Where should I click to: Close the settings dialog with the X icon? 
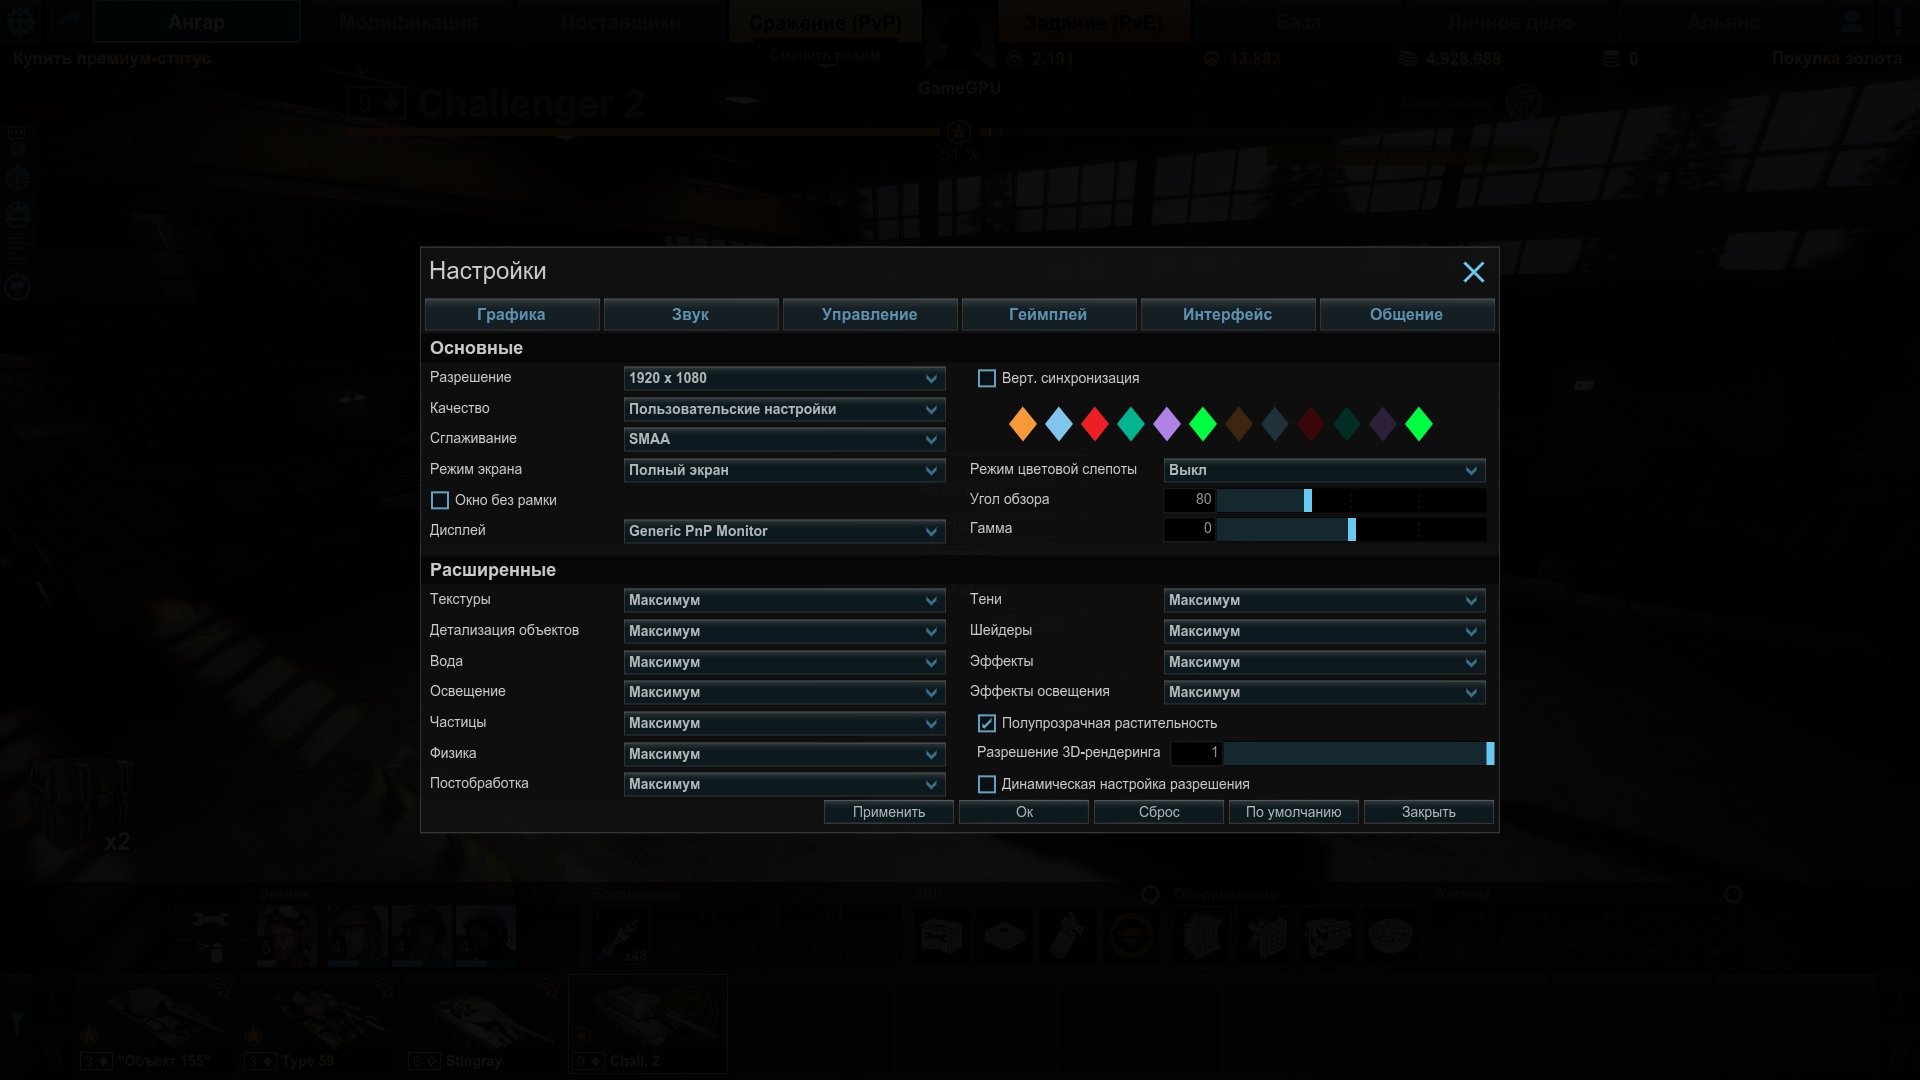(x=1473, y=272)
